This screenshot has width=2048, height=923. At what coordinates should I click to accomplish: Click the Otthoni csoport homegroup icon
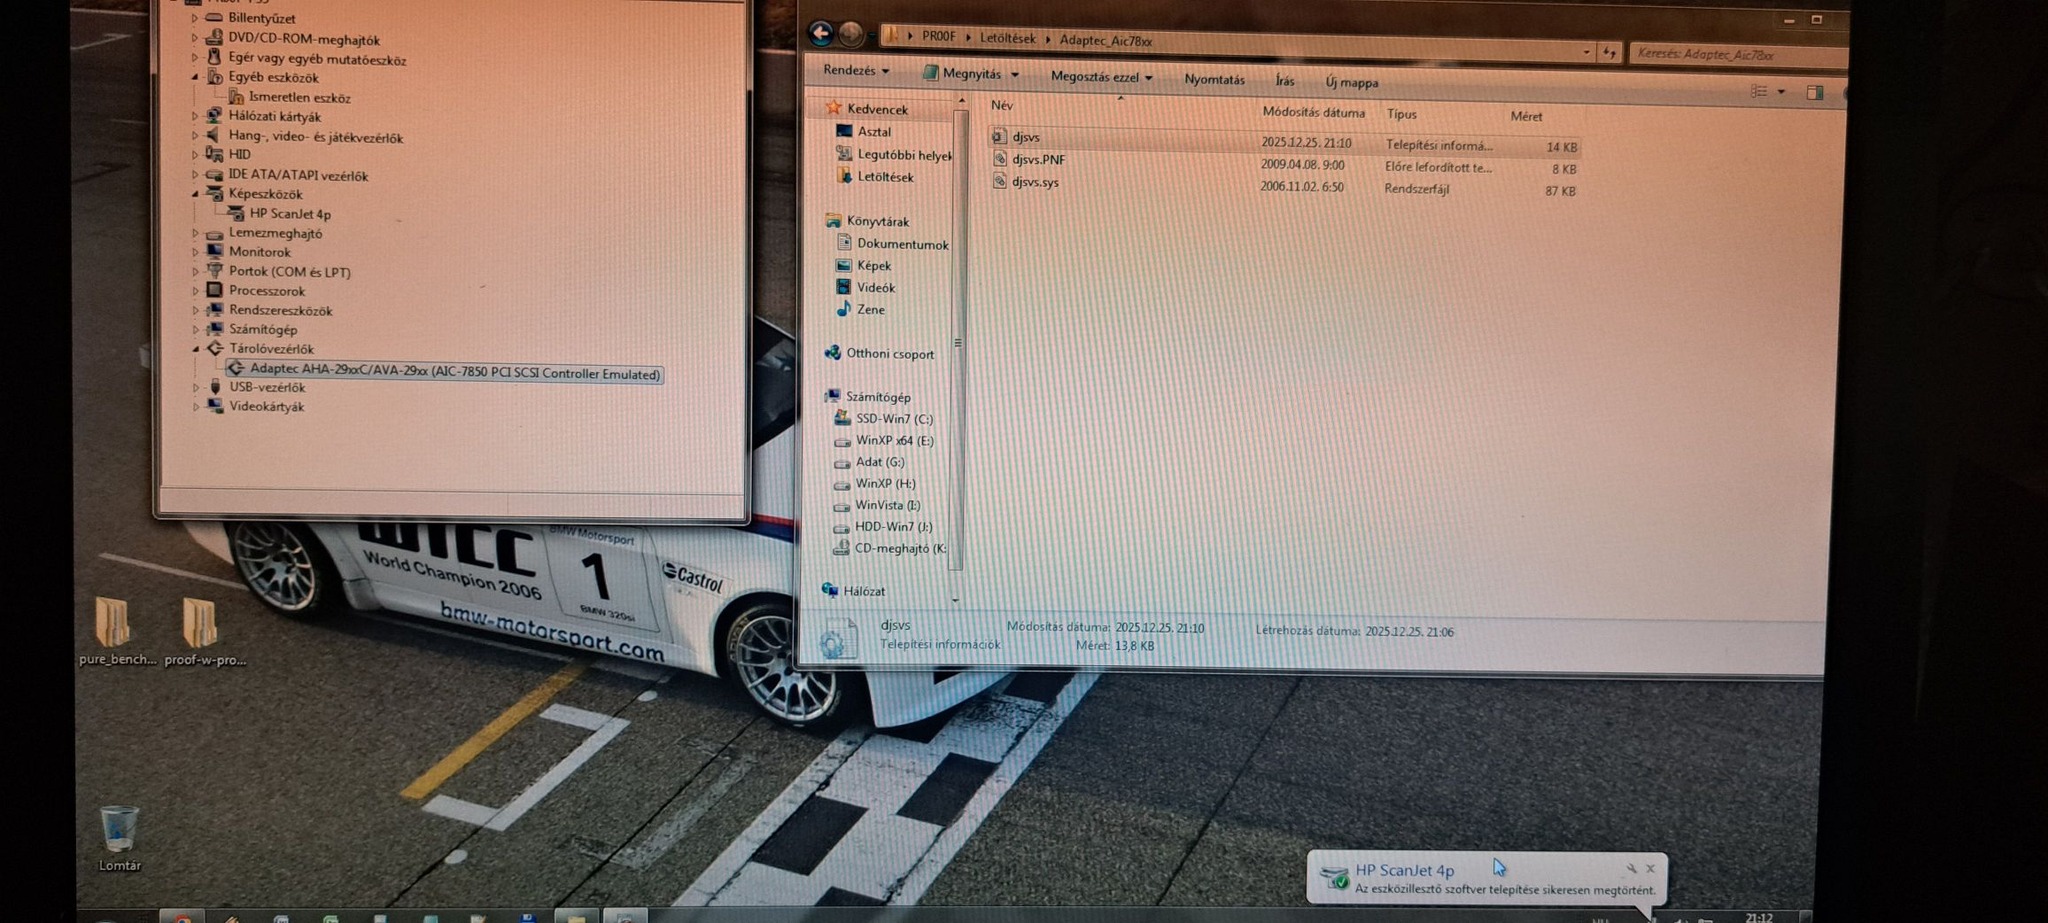(x=832, y=352)
